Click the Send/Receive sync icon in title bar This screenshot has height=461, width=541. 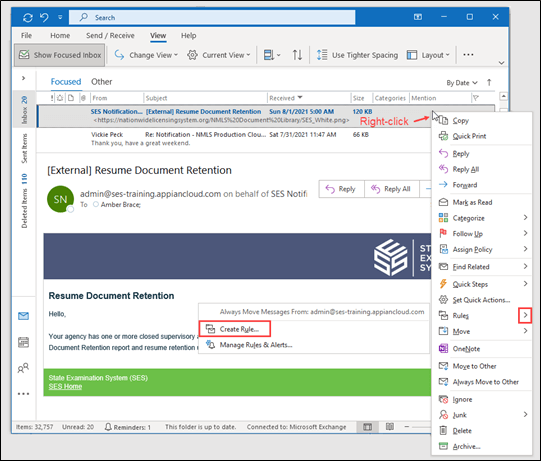28,17
